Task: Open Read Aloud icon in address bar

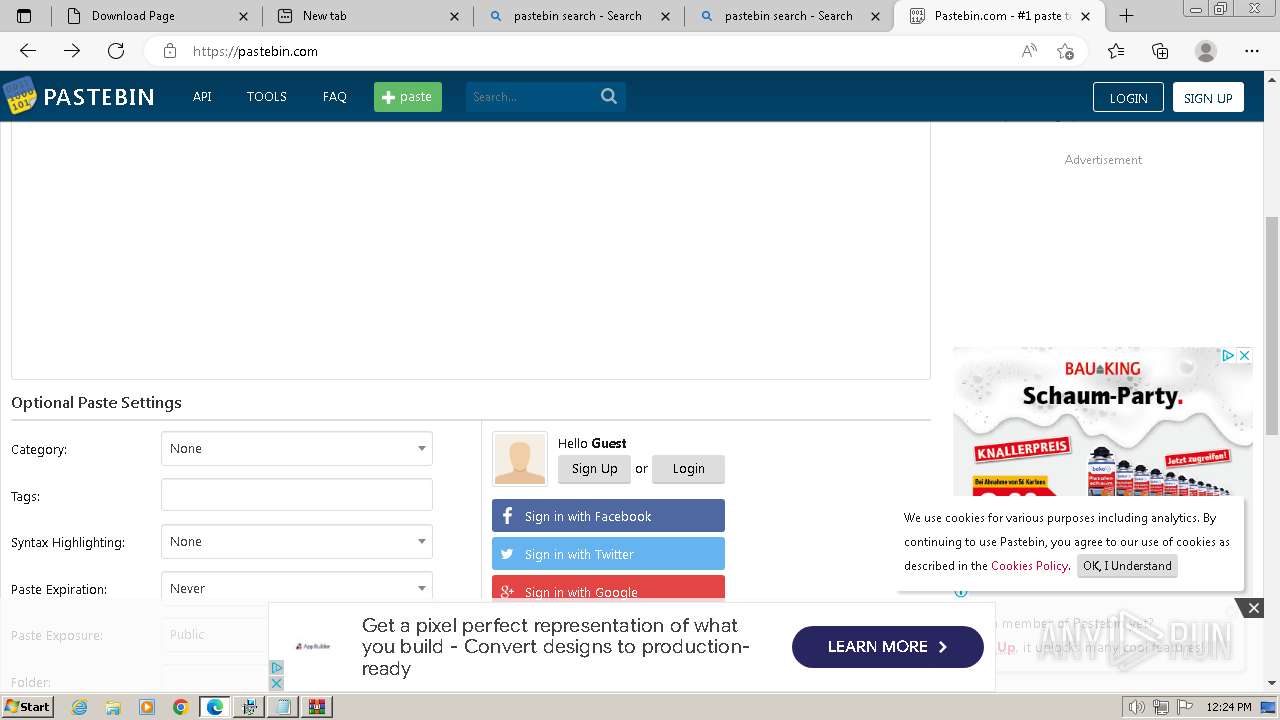Action: [1029, 51]
